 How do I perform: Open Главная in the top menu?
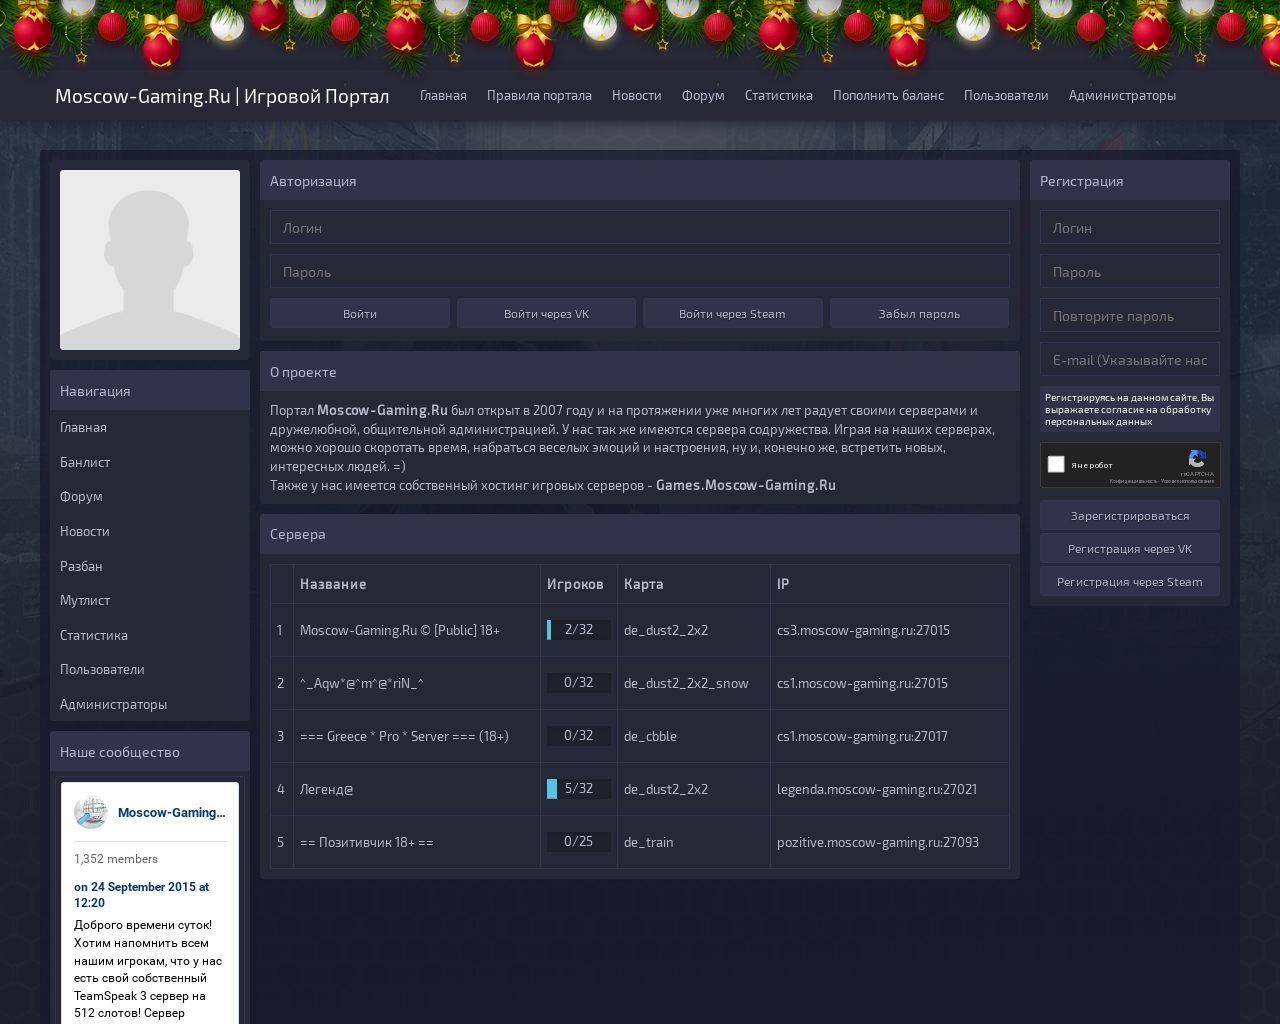point(443,95)
